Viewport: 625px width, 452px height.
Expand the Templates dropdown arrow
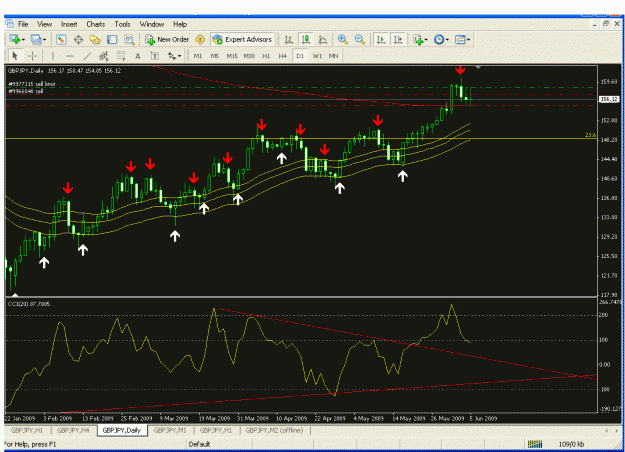(x=468, y=40)
